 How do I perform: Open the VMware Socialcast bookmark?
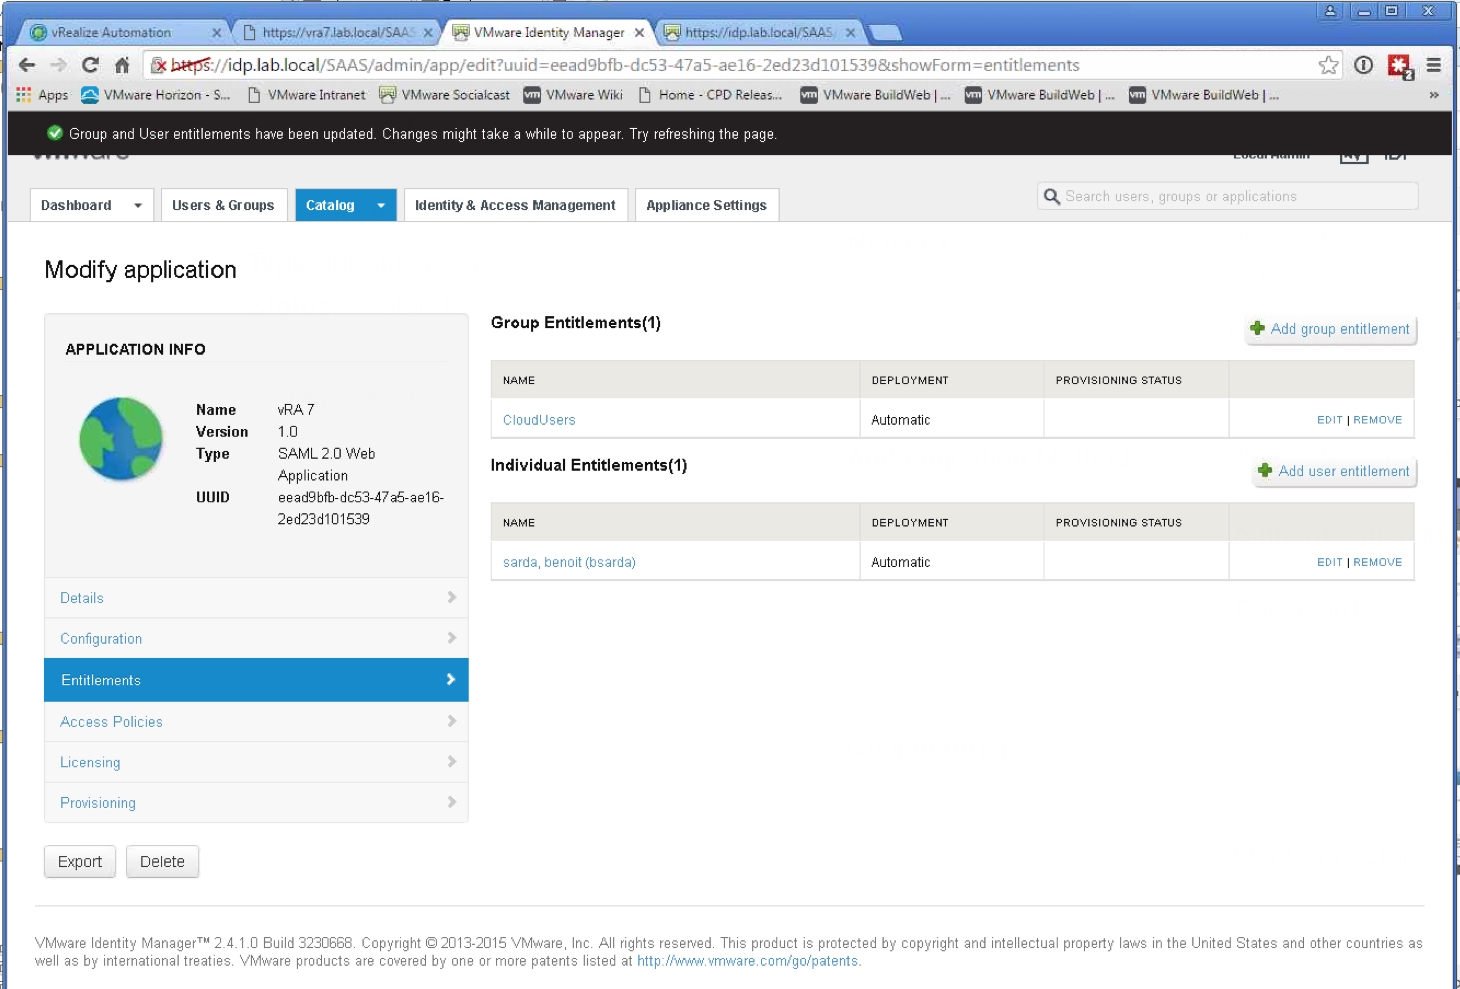pos(445,95)
